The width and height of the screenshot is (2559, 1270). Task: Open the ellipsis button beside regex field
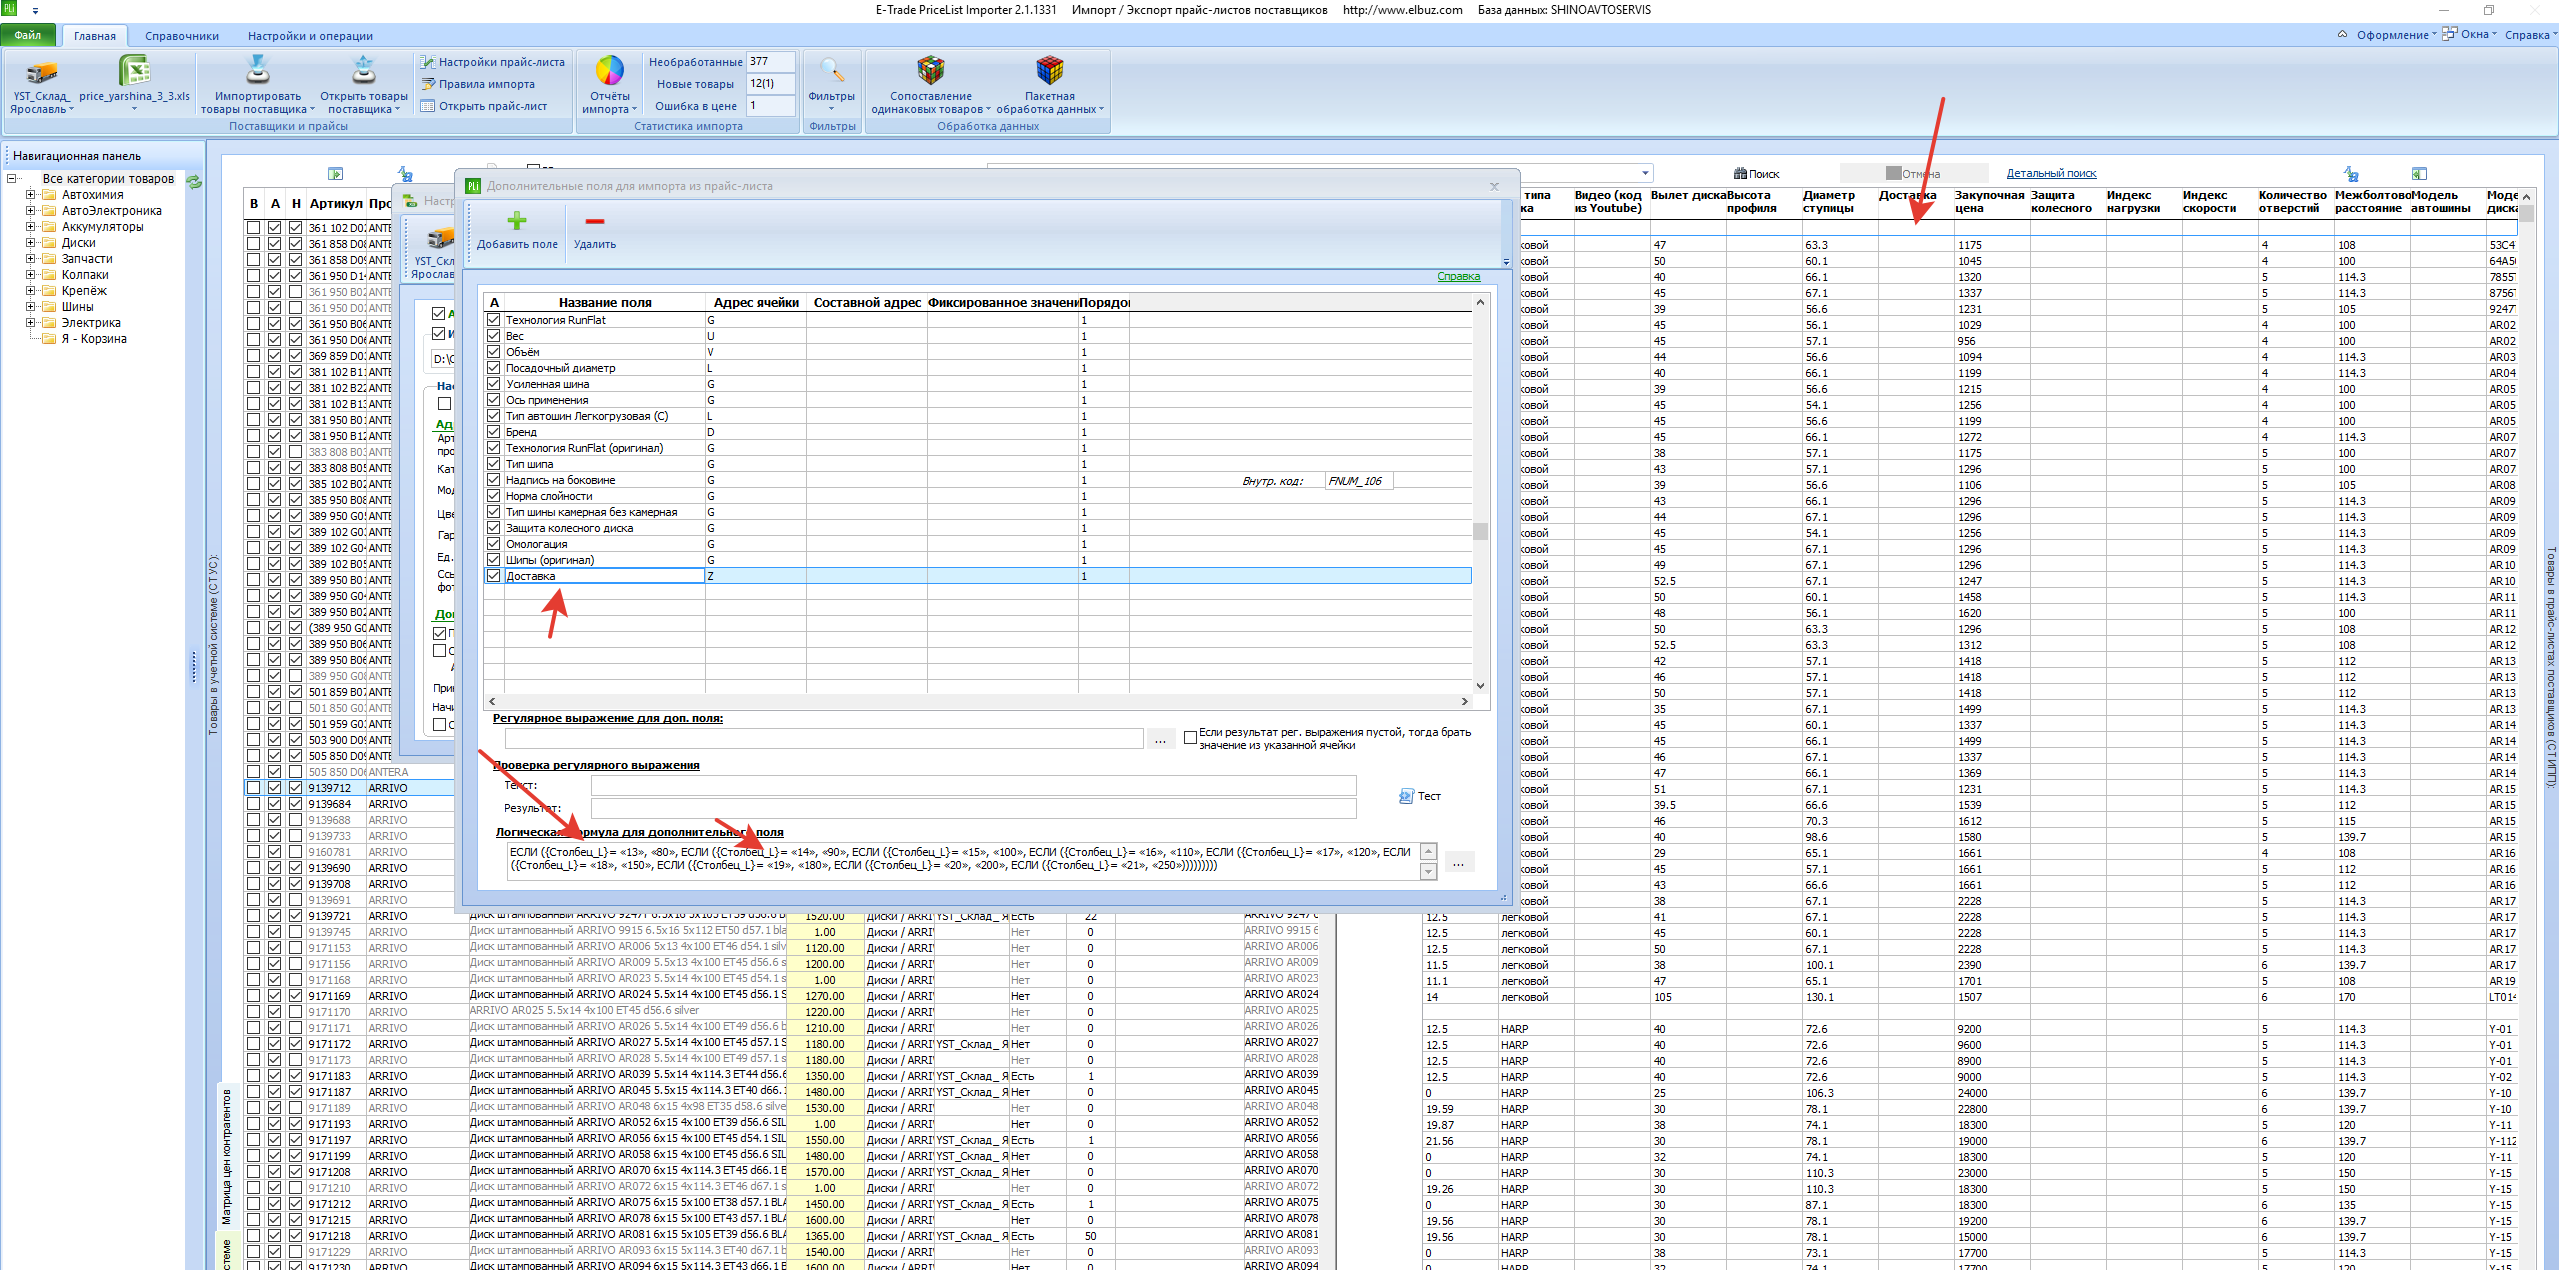[1160, 740]
